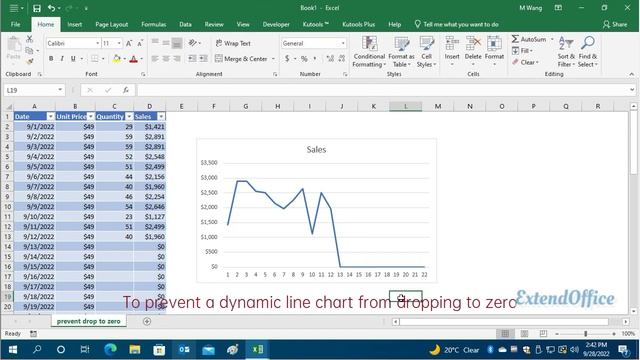Click the Increase Indent icon
The image size is (640, 360).
pyautogui.click(x=203, y=59)
